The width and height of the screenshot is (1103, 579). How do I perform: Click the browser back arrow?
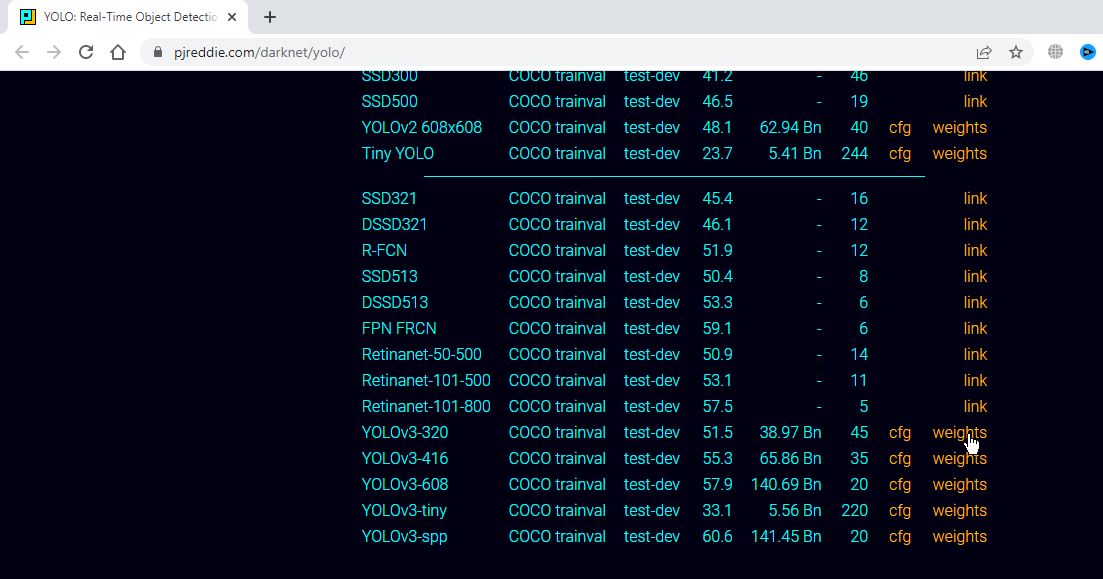(22, 52)
